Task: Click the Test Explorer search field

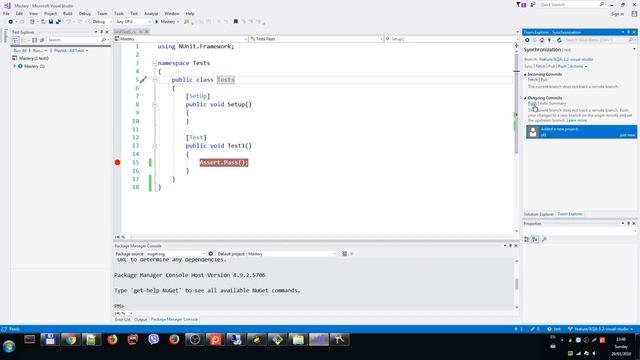Action: pos(77,40)
